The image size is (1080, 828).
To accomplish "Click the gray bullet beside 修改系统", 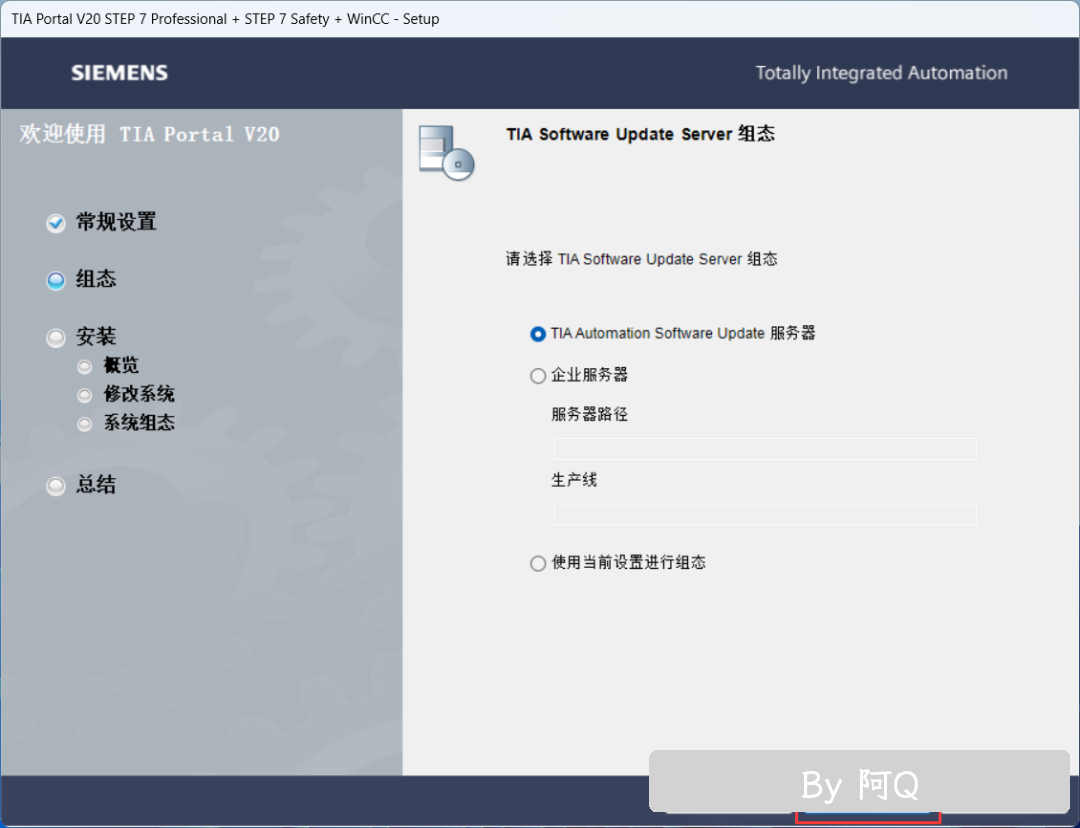I will [x=85, y=395].
